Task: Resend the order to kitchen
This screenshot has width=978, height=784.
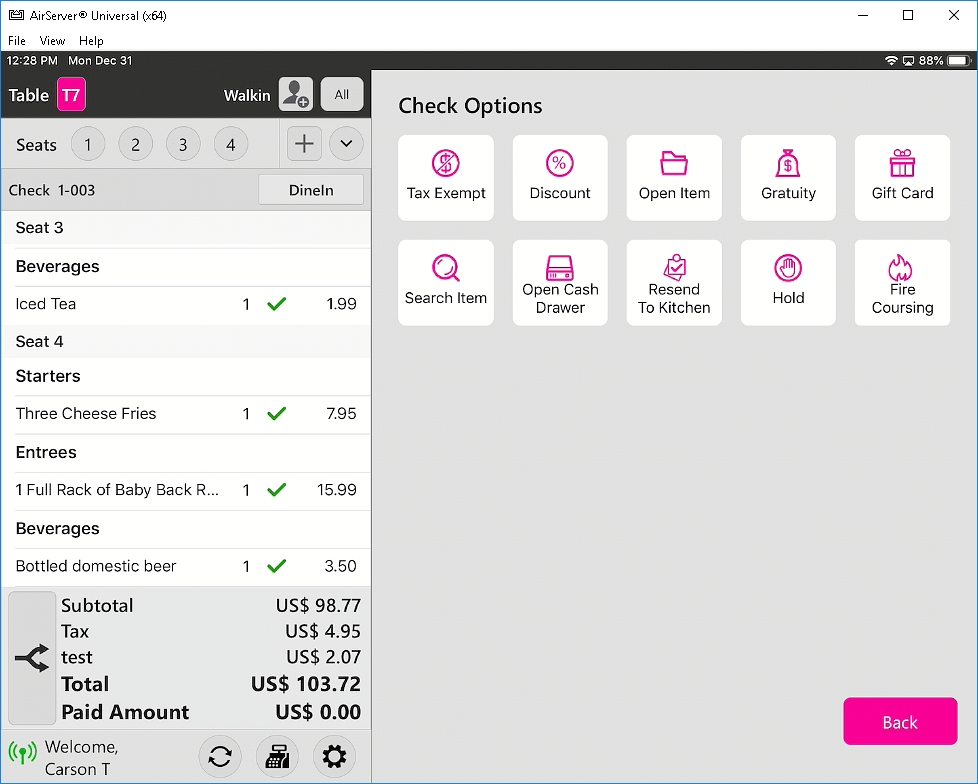Action: (x=674, y=282)
